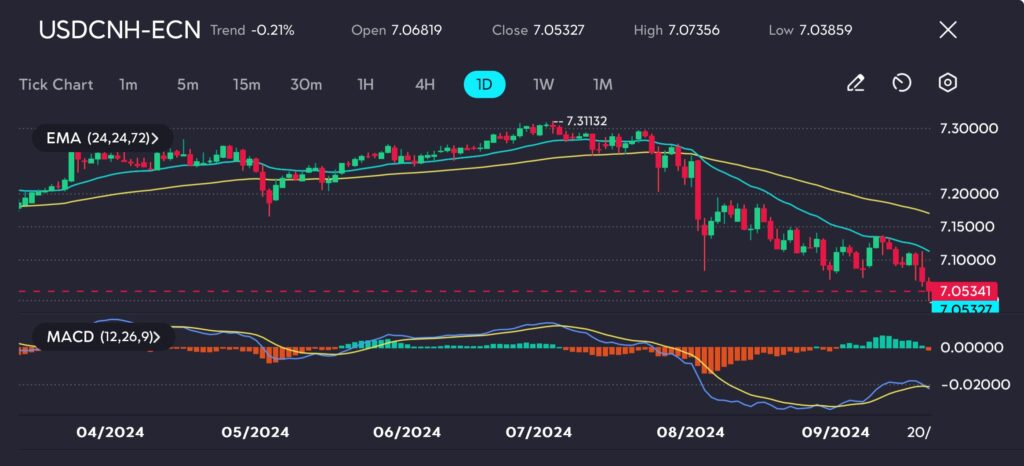Open the pencil drawing tools
This screenshot has width=1024, height=466.
coord(855,84)
